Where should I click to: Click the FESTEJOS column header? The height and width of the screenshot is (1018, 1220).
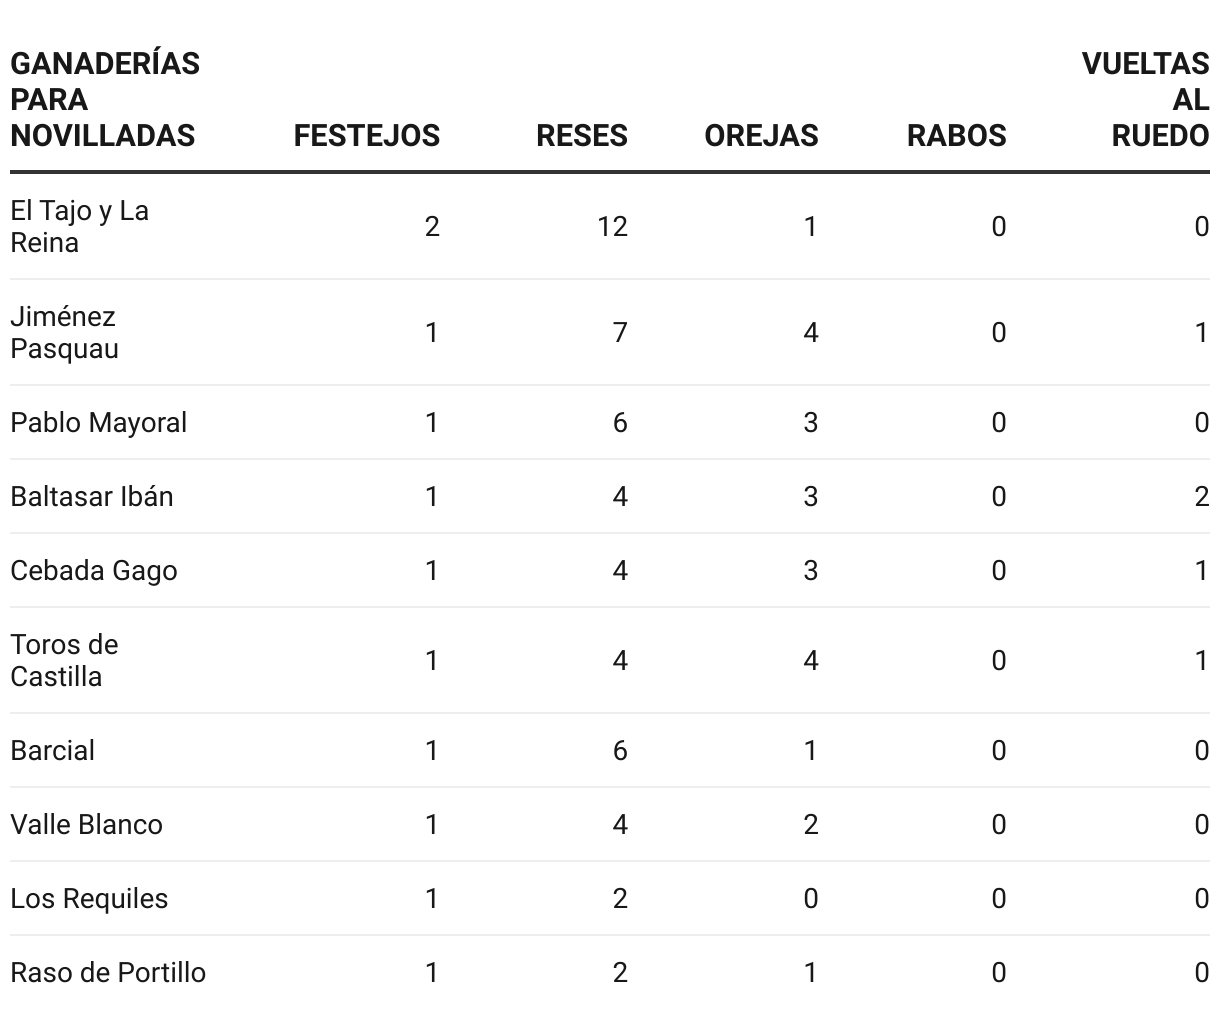366,136
